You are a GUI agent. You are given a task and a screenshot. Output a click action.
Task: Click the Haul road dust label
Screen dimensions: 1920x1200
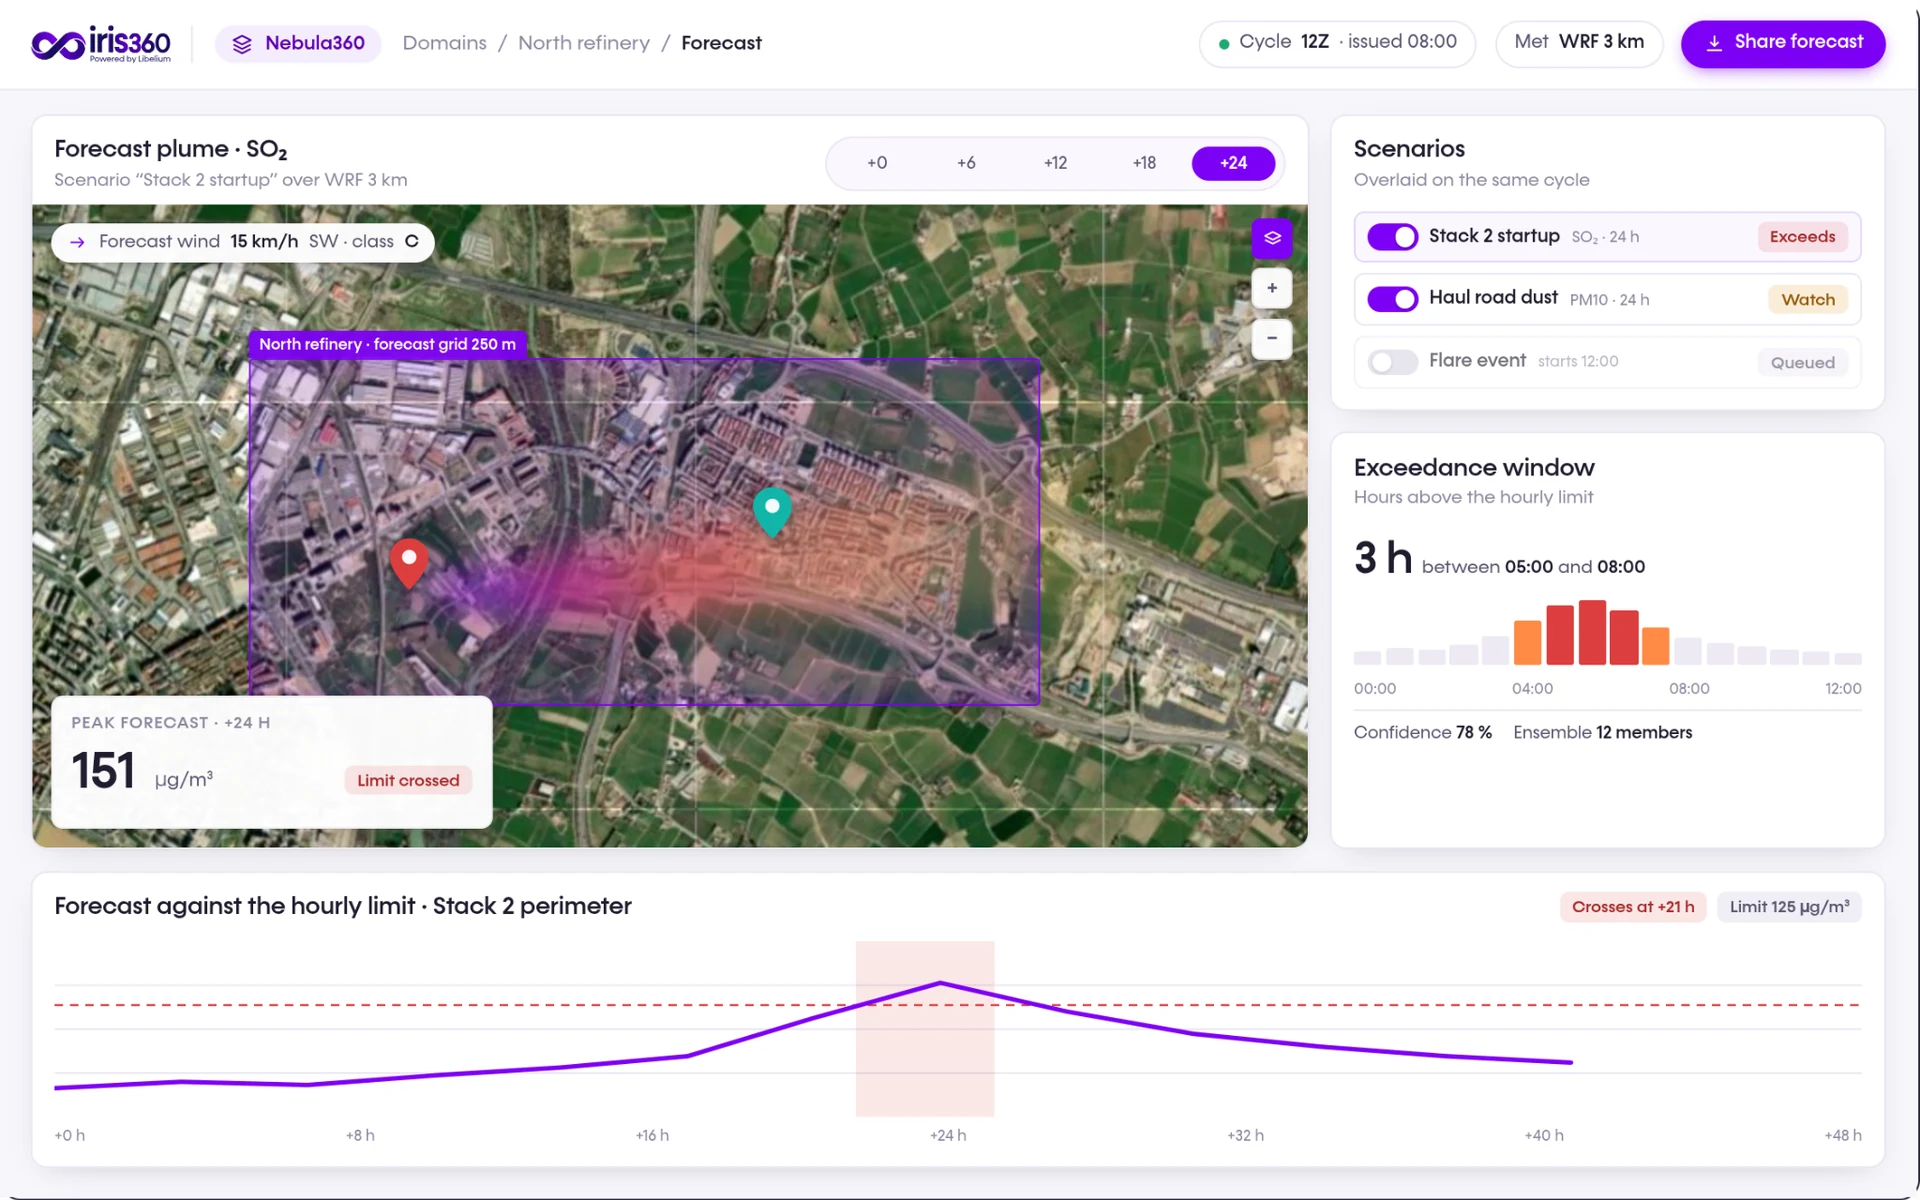tap(1493, 298)
